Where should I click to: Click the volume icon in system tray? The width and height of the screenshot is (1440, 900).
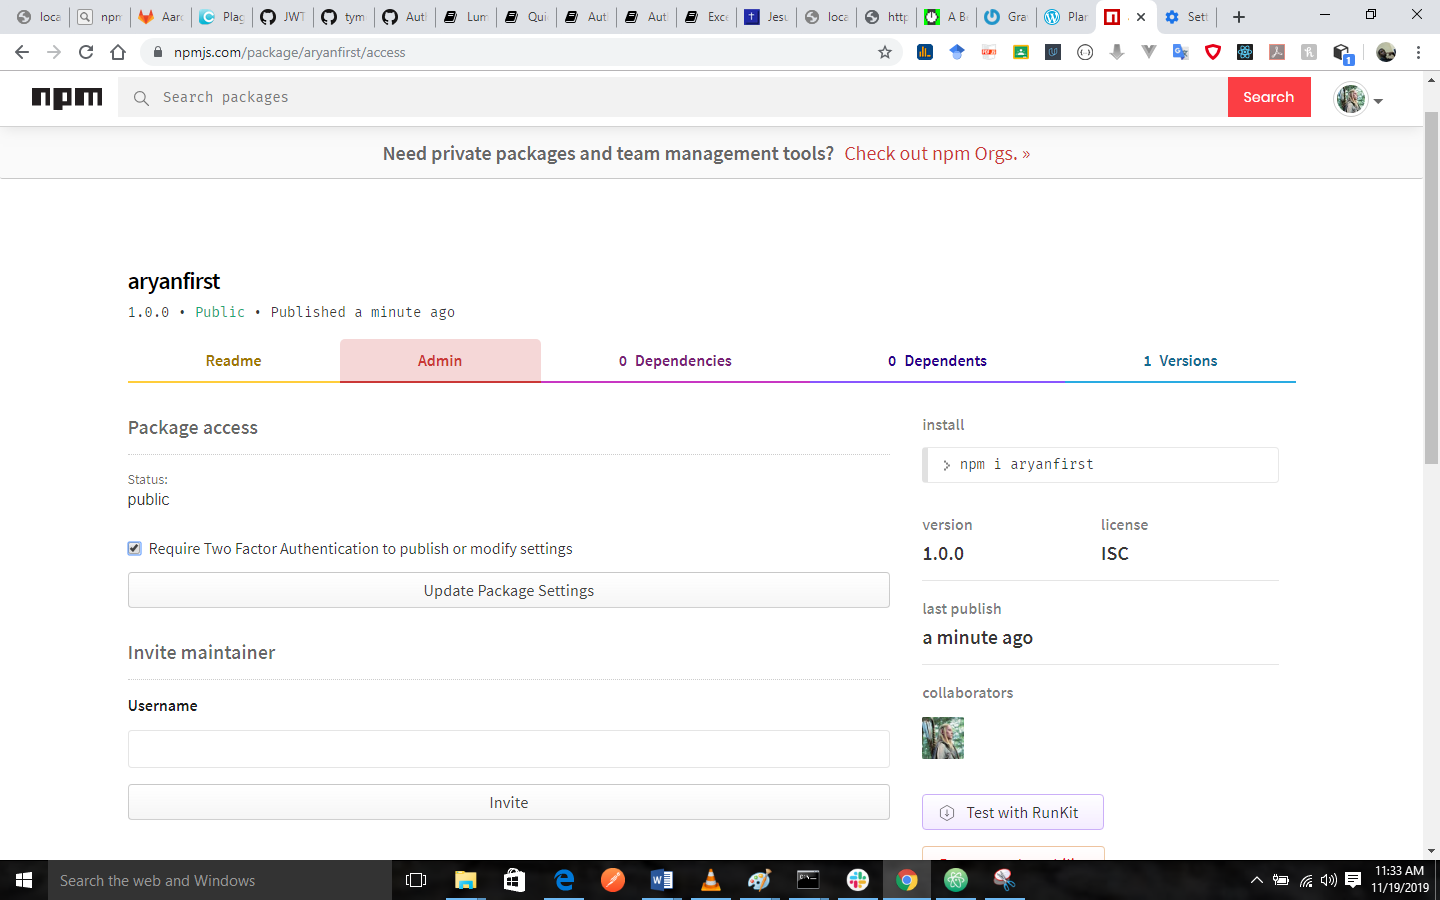pos(1329,880)
